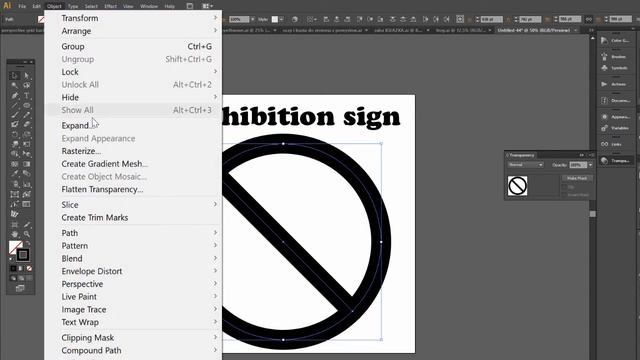Screen dimensions: 640x360
Task: Select the Eyedropper tool
Action: click(15, 174)
